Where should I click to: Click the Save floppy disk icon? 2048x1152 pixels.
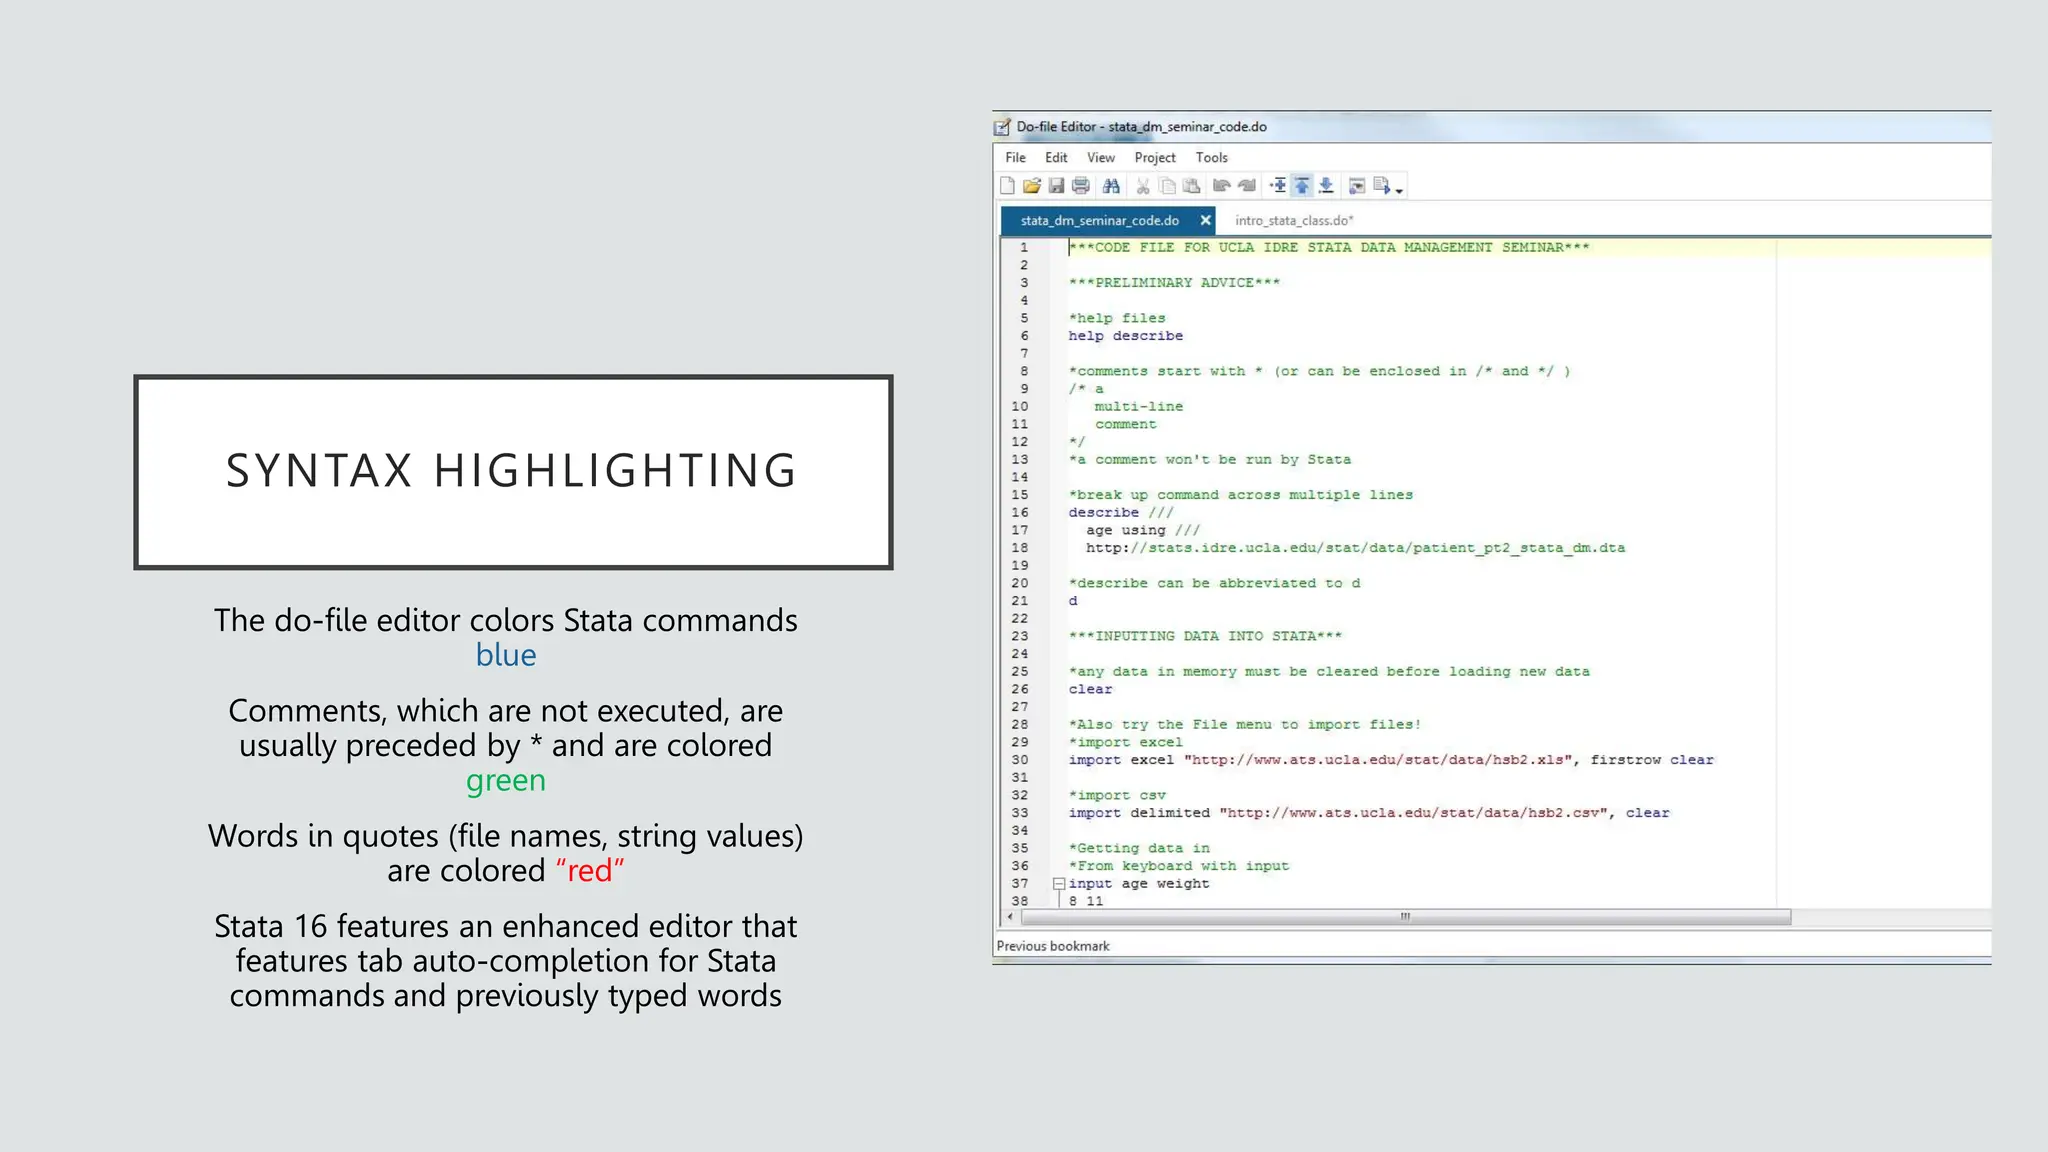point(1056,186)
